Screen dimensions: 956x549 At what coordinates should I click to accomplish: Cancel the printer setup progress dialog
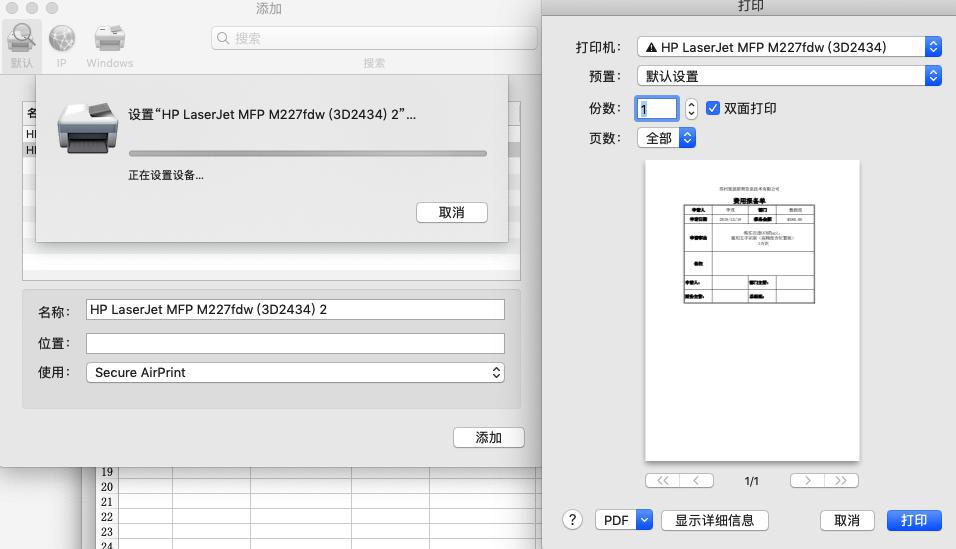click(452, 212)
